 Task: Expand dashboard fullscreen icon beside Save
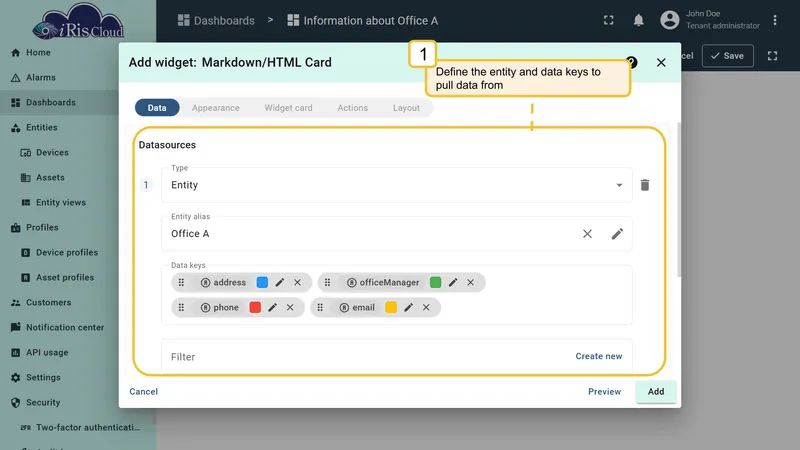772,56
